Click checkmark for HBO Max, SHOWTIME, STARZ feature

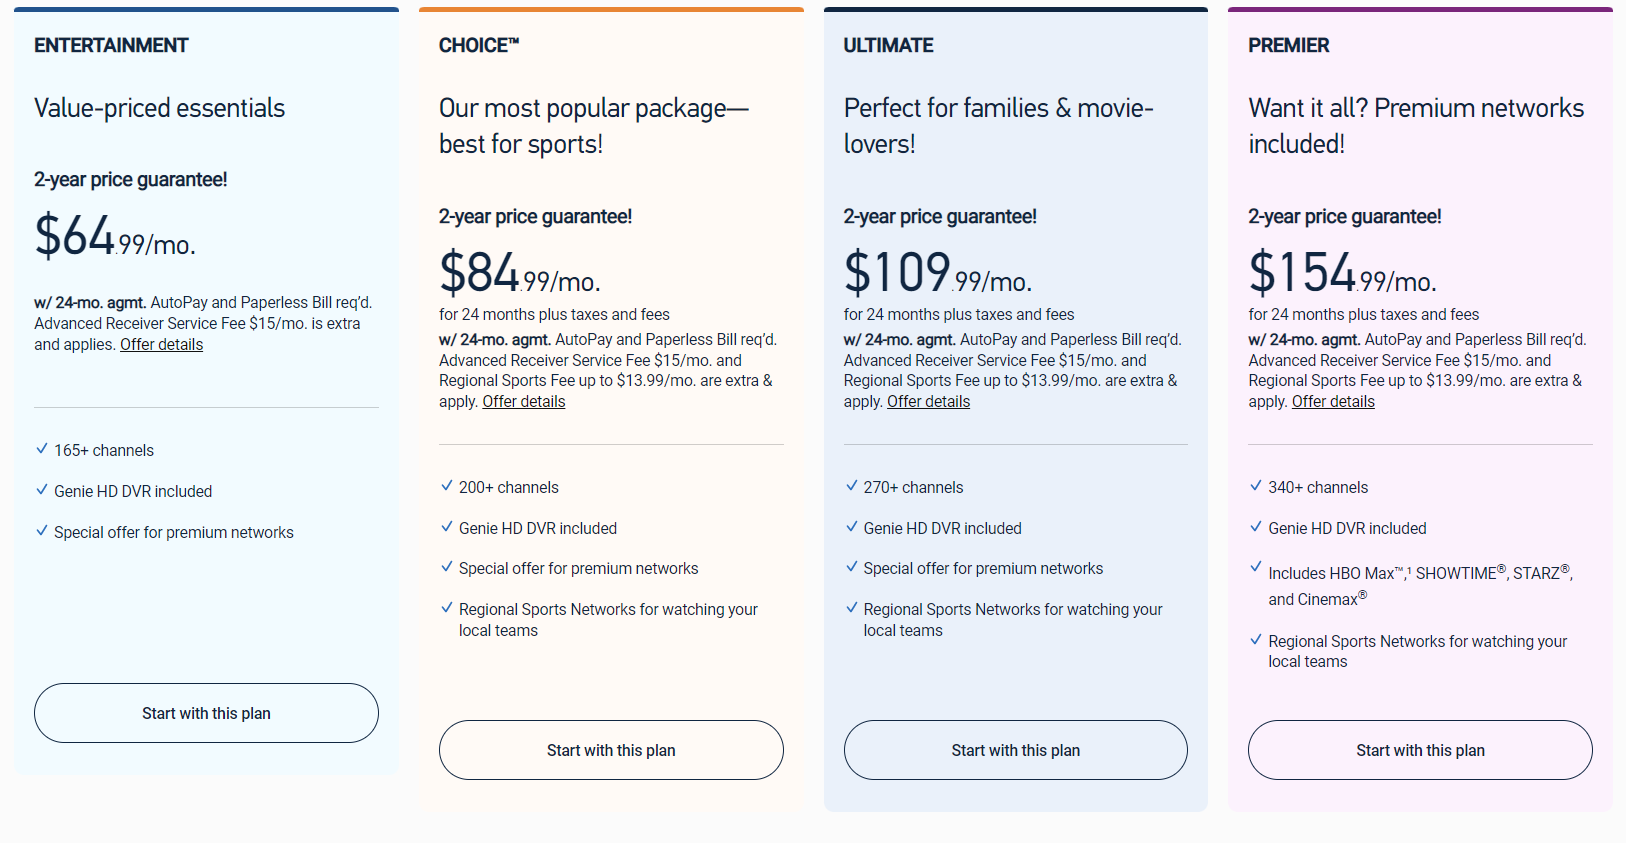click(x=1256, y=567)
